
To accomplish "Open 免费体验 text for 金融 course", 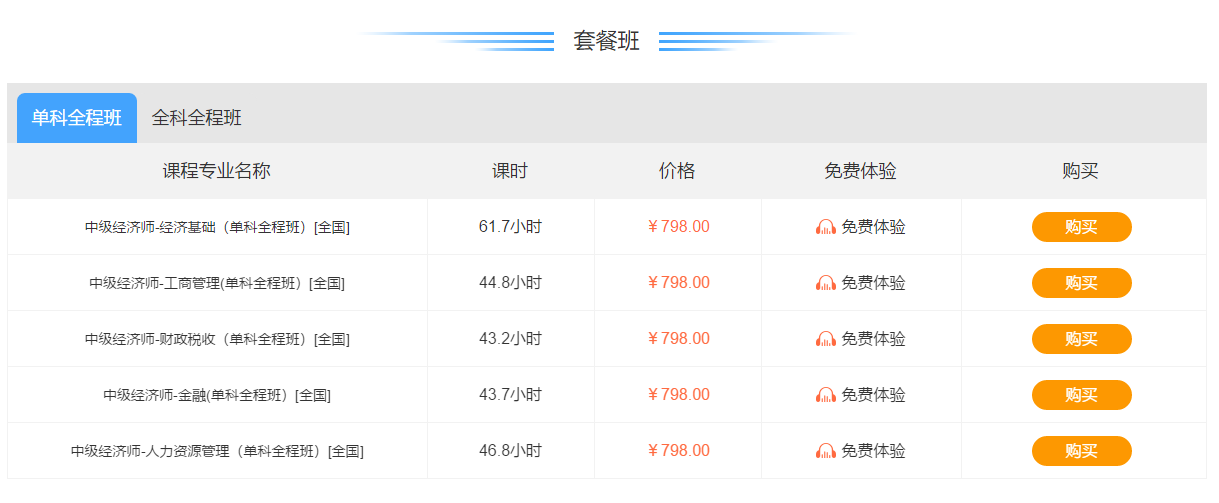I will 873,395.
